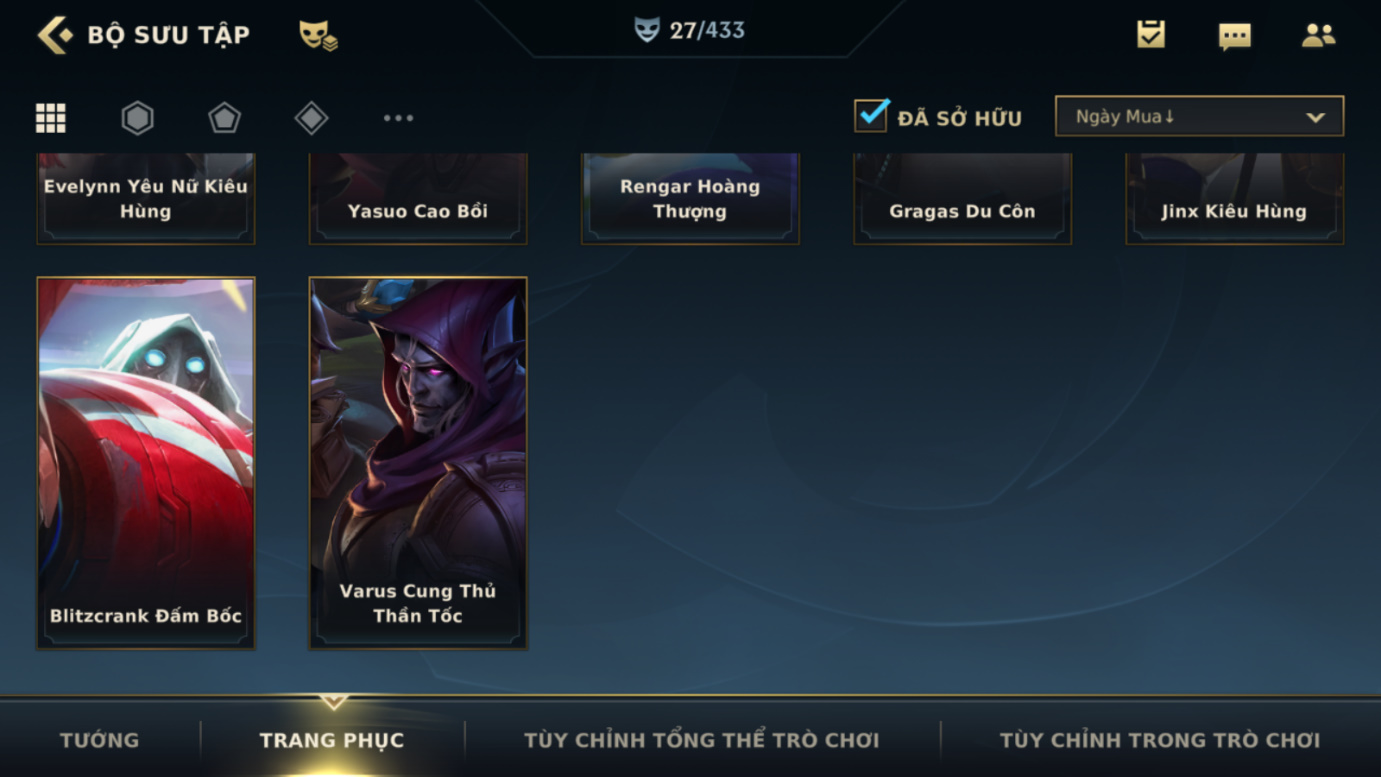This screenshot has width=1381, height=777.
Task: Open the masks stack icon beside Bộ Sưu Tập
Action: point(318,35)
